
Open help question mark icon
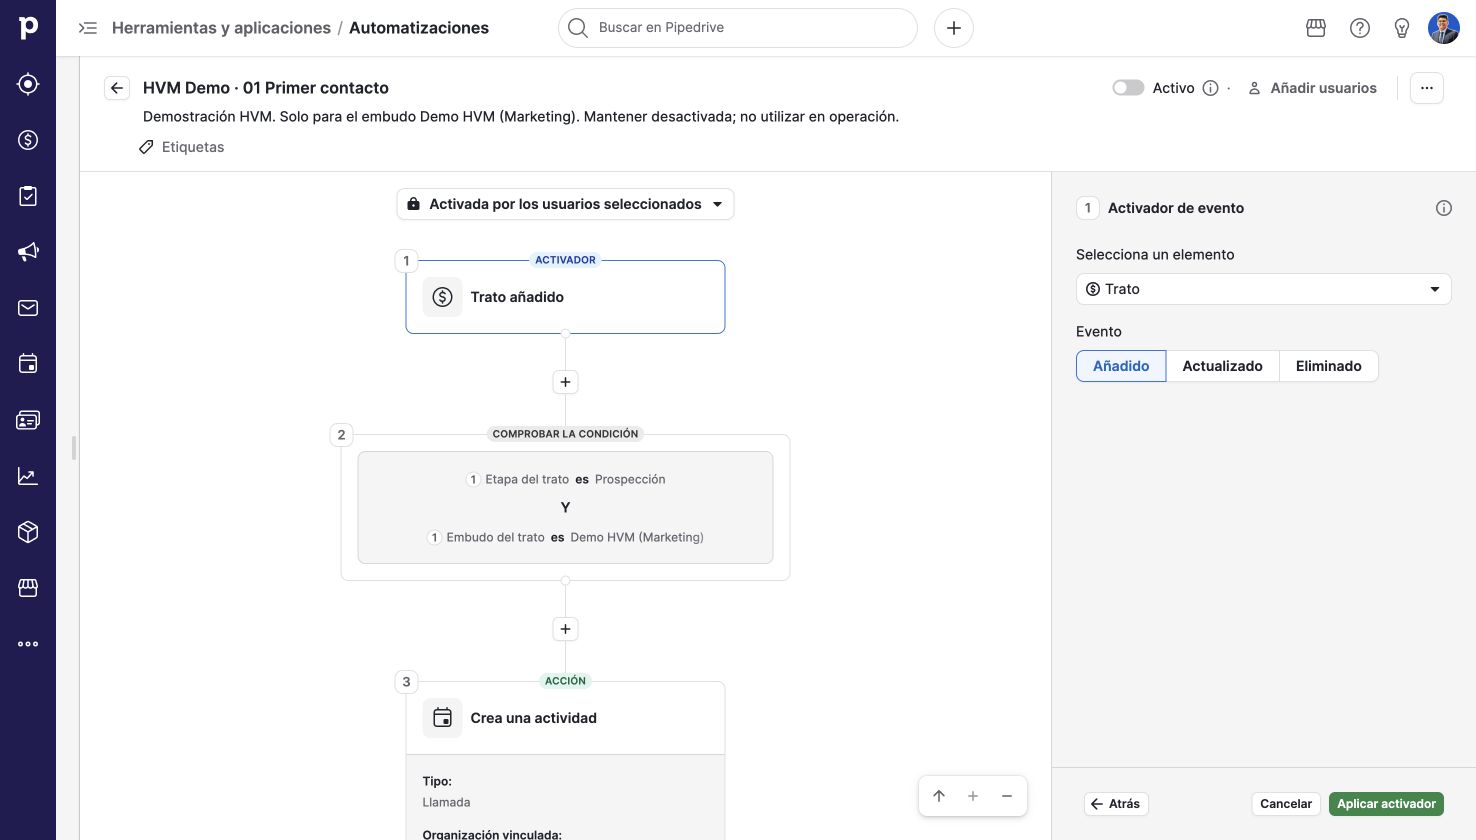tap(1360, 28)
